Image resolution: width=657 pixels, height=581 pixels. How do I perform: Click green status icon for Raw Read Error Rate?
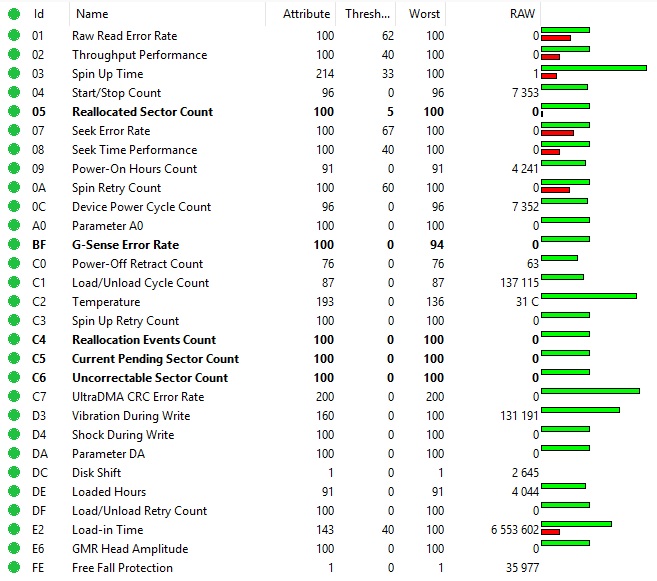point(13,36)
